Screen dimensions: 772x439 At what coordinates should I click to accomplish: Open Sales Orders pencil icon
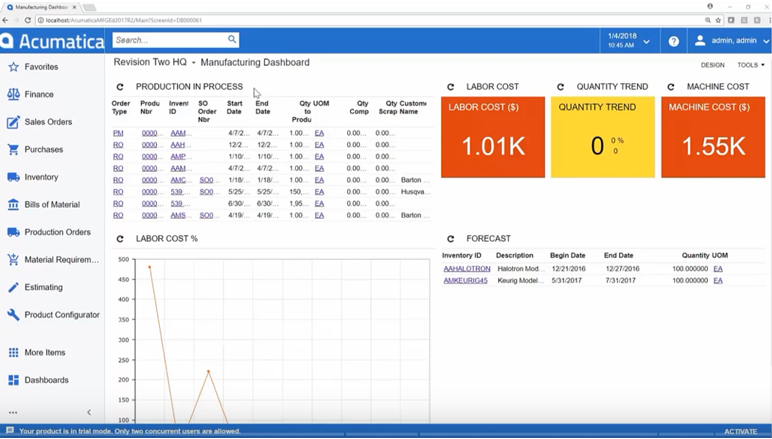pyautogui.click(x=13, y=122)
